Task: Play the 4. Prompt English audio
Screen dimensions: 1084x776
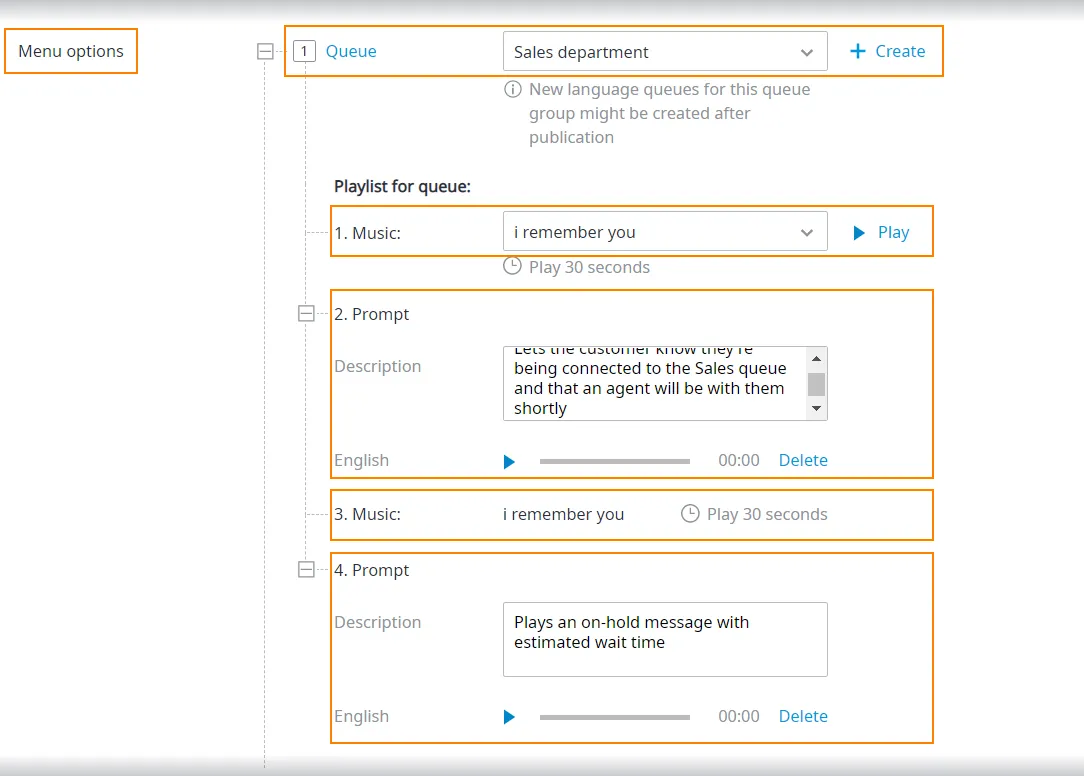Action: click(x=510, y=717)
